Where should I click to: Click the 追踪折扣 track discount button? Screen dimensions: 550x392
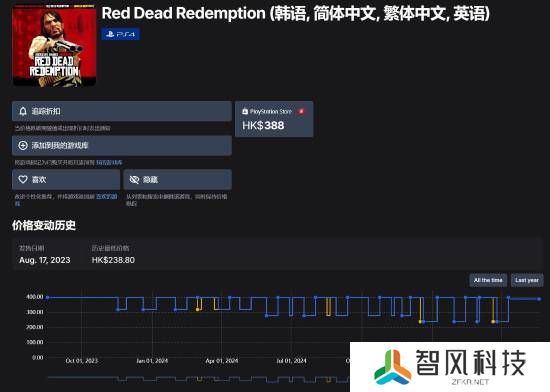(122, 111)
